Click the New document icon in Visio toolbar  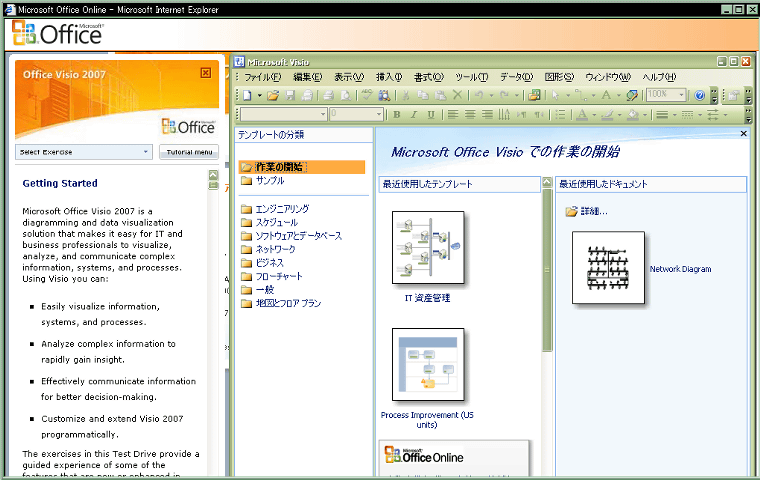tap(248, 95)
